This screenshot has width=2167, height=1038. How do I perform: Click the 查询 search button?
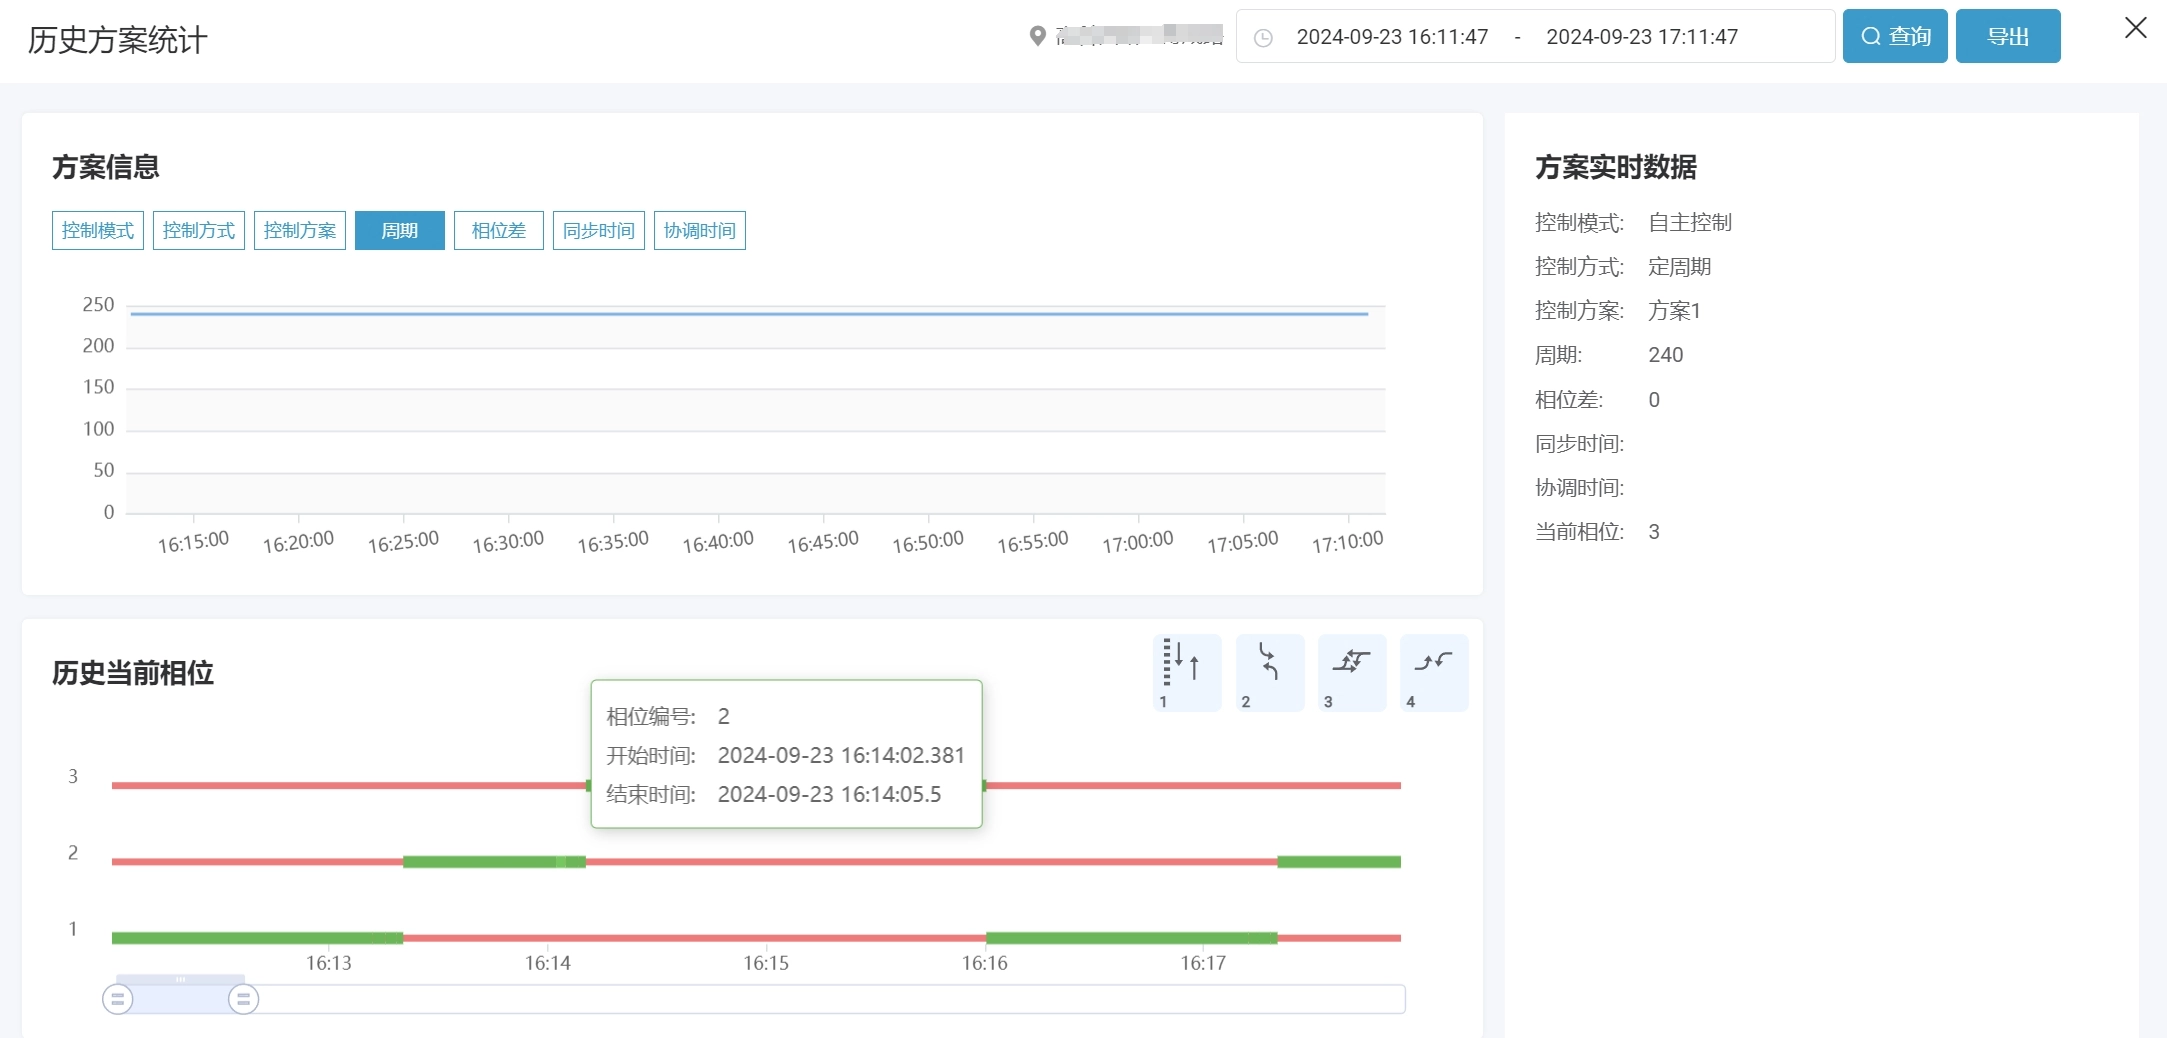pyautogui.click(x=1894, y=36)
